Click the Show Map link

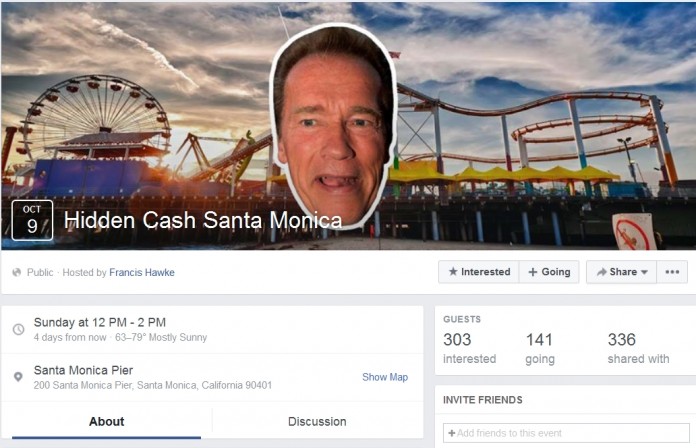(385, 377)
